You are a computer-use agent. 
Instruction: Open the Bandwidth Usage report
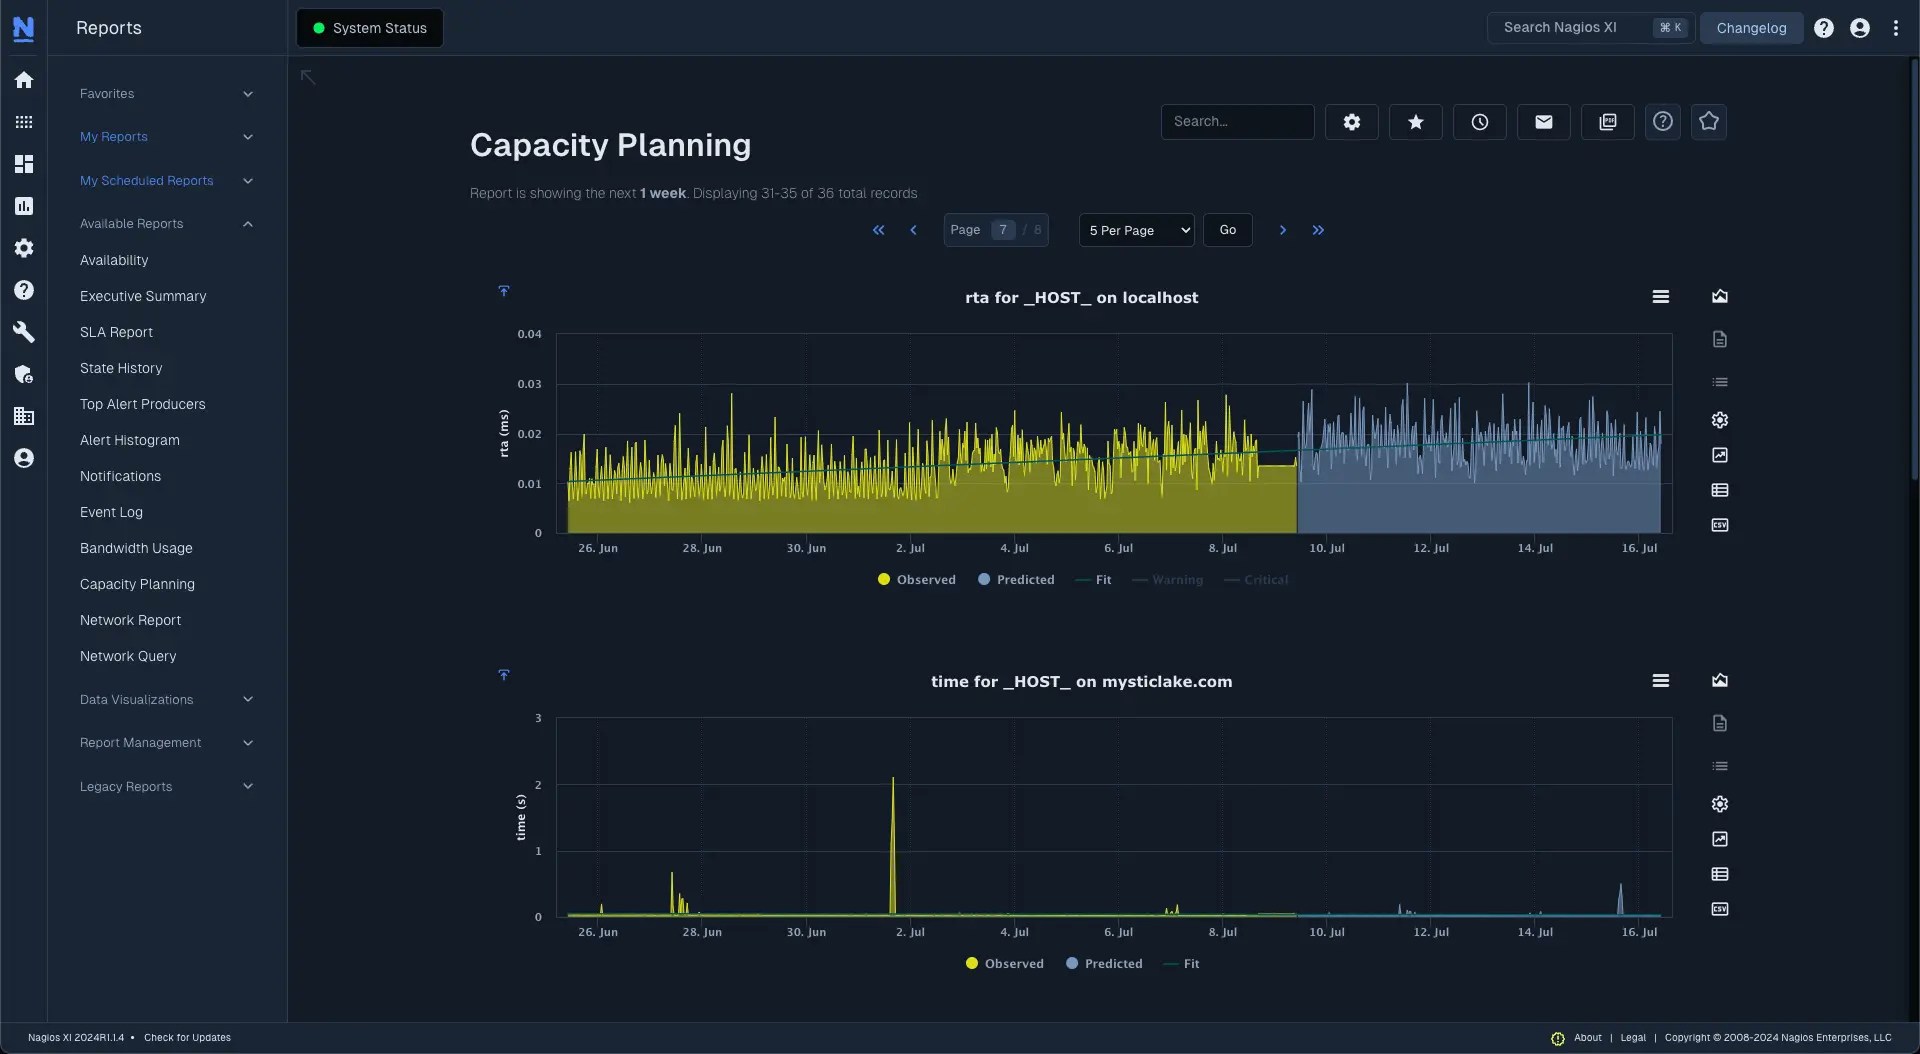click(x=136, y=548)
